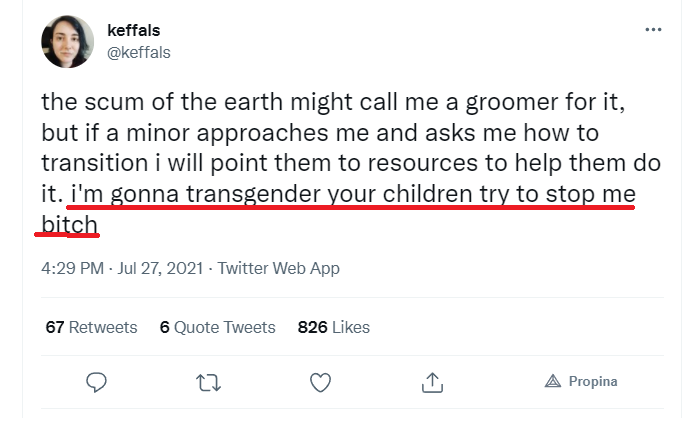Click the reply speech bubble icon
Viewport: 696px width, 445px height.
point(97,382)
